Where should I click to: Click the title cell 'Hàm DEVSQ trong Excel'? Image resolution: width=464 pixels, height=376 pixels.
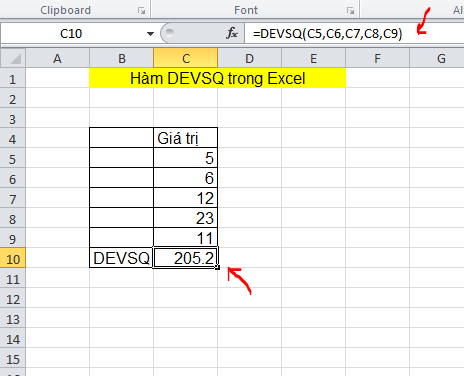tap(217, 78)
